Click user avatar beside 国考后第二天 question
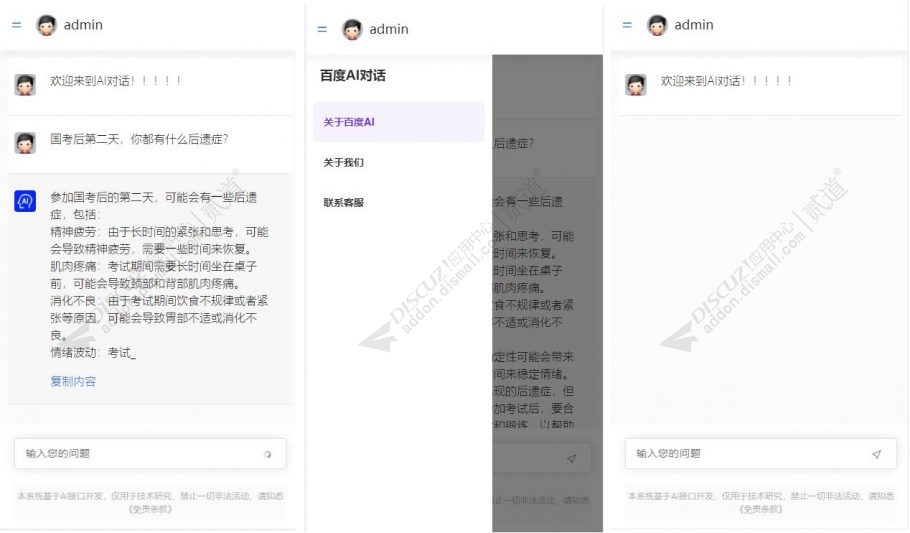 tap(25, 143)
